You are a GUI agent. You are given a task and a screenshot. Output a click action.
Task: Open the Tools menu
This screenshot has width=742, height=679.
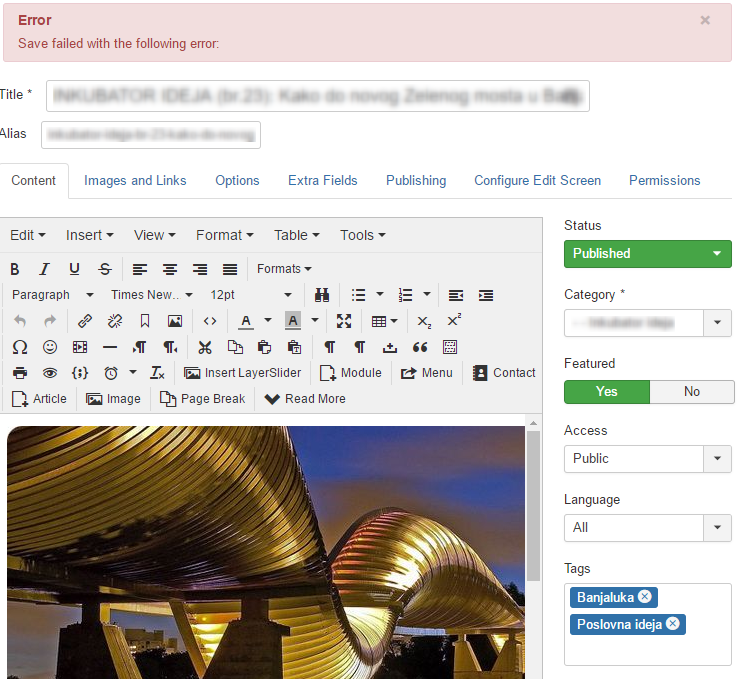[362, 235]
